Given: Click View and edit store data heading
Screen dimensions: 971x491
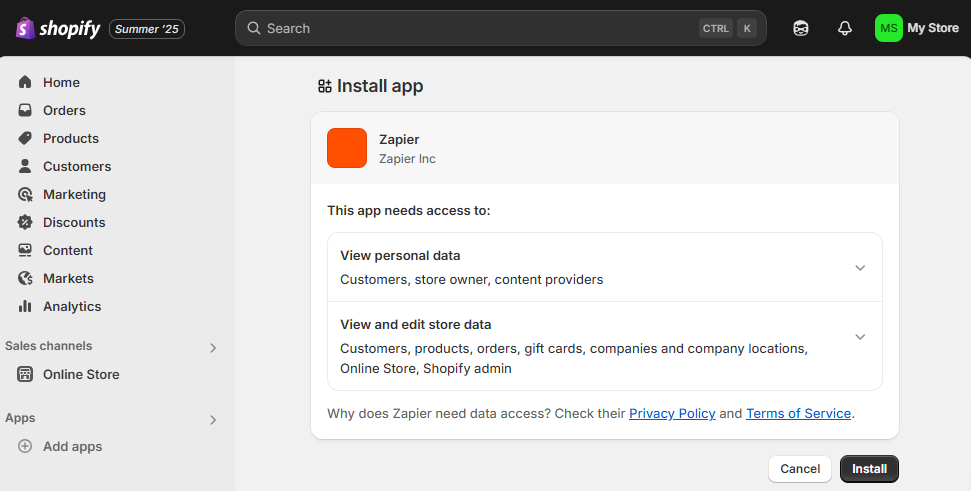Looking at the screenshot, I should [416, 324].
